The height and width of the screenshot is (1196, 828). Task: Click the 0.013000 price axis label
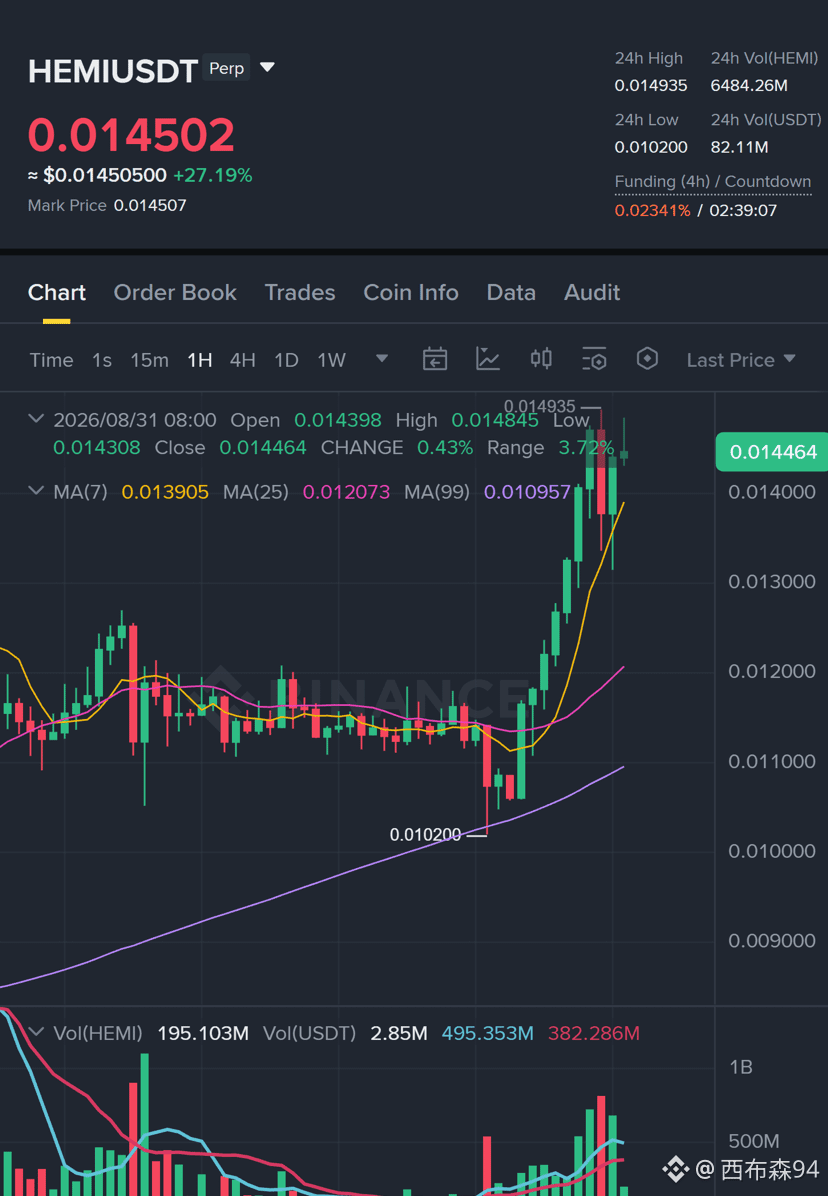pos(772,582)
